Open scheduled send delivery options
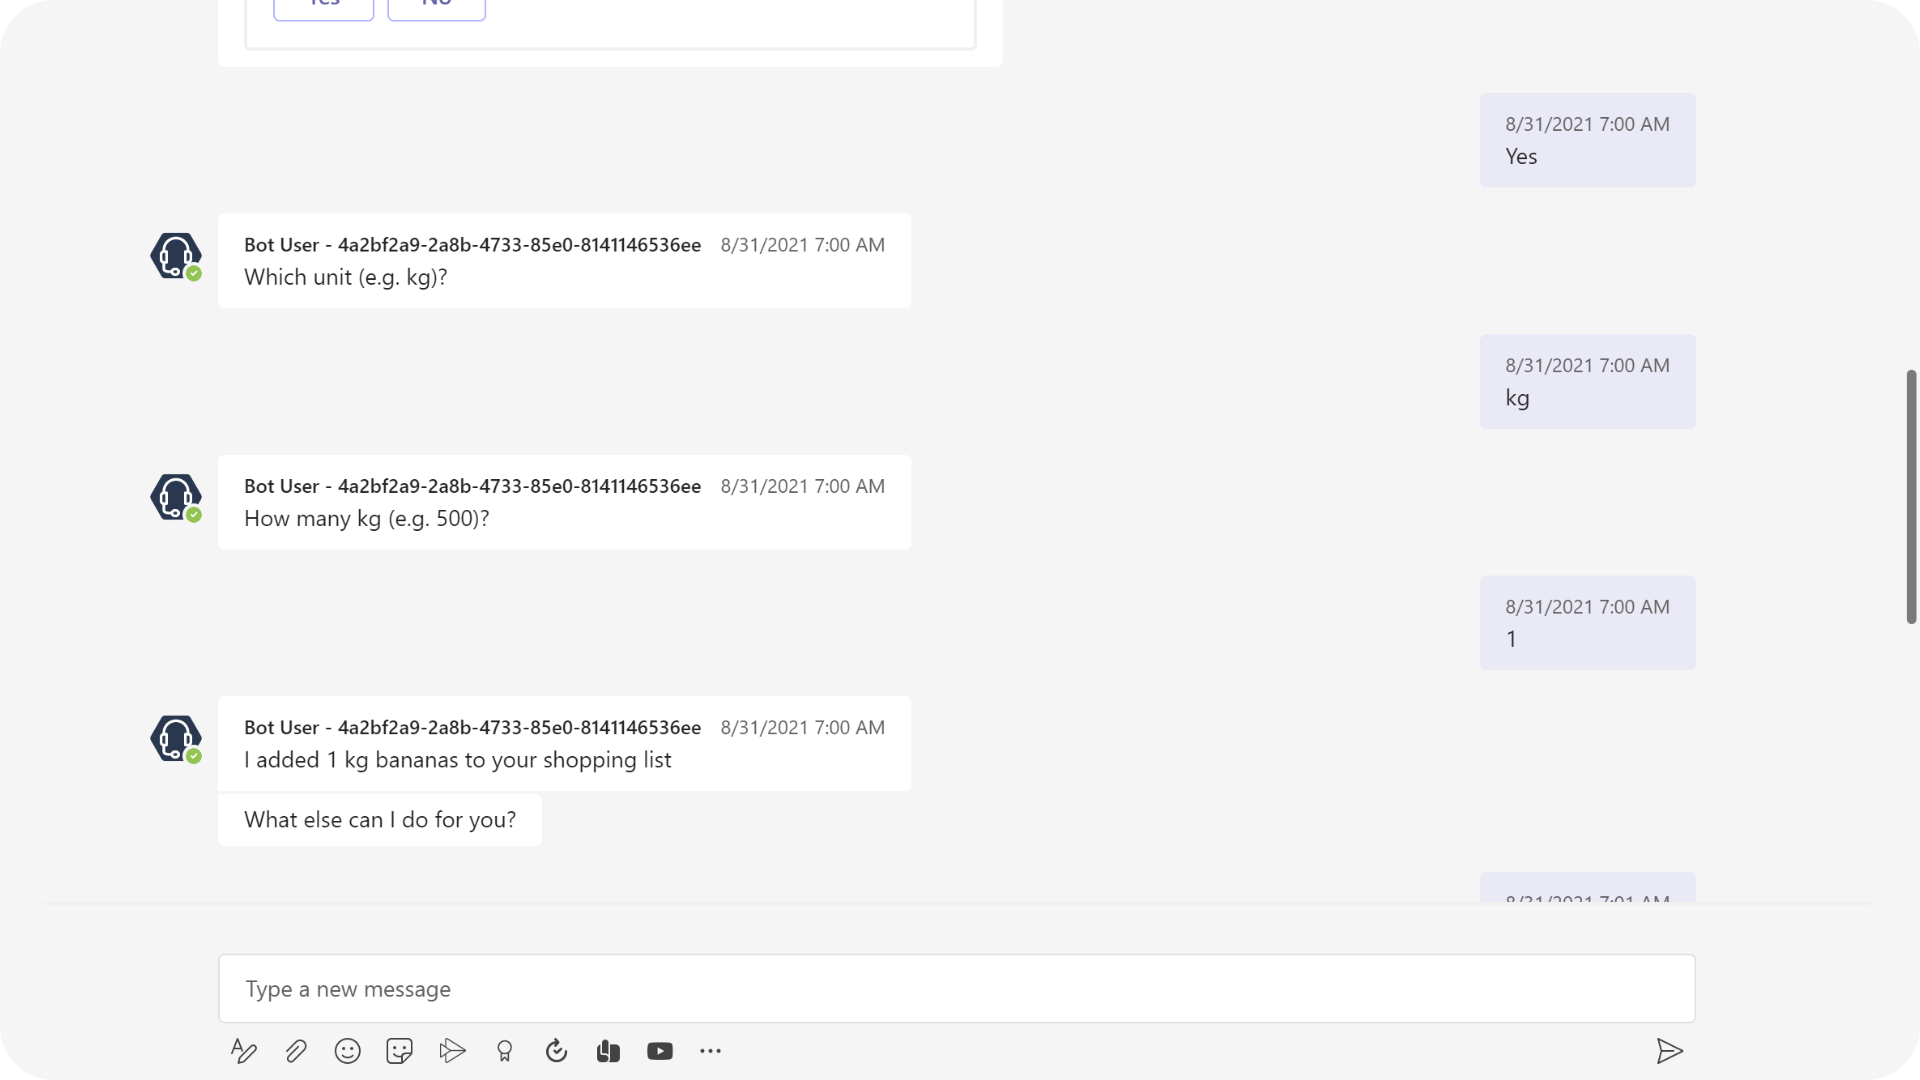The width and height of the screenshot is (1920, 1080). (556, 1051)
